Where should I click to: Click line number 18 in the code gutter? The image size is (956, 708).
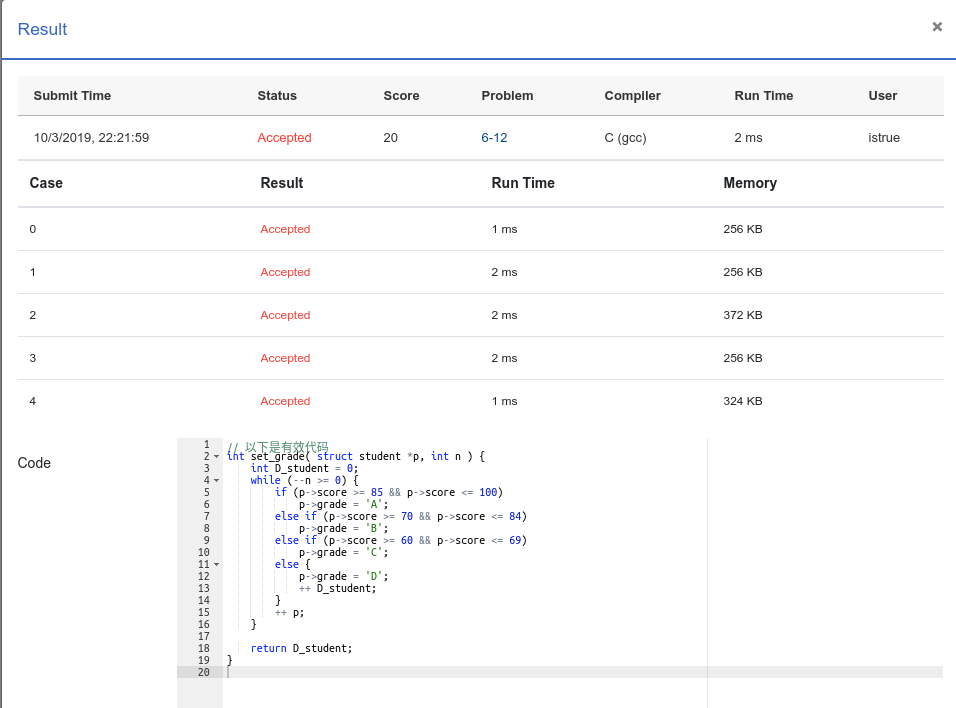click(x=204, y=648)
